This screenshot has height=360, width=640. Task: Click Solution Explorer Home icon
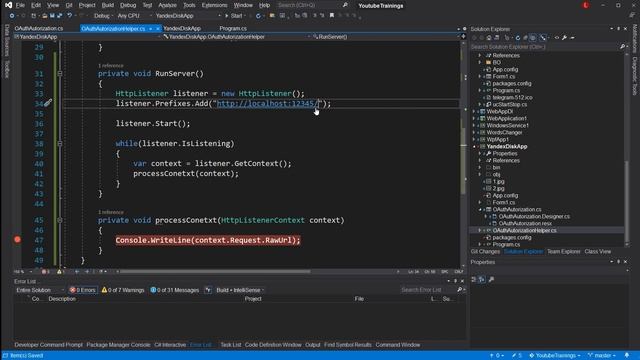(x=489, y=38)
